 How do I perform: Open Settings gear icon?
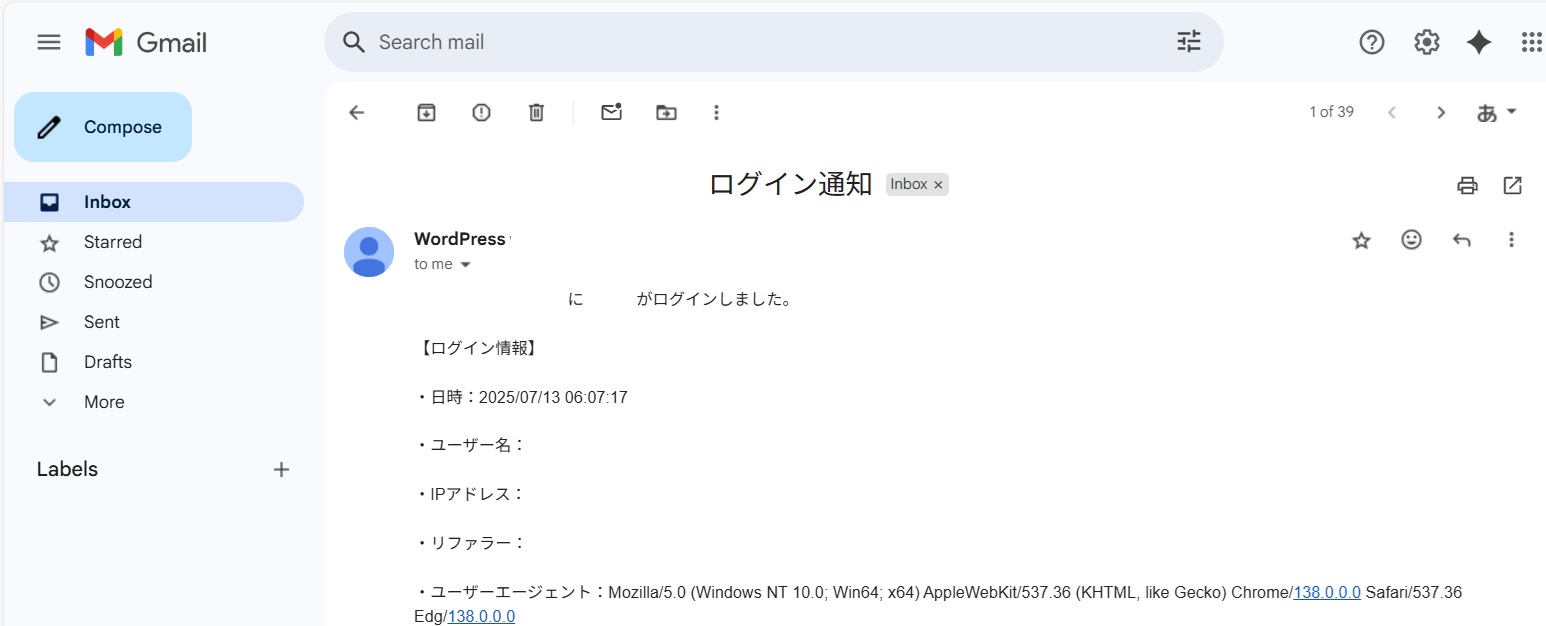coord(1426,42)
